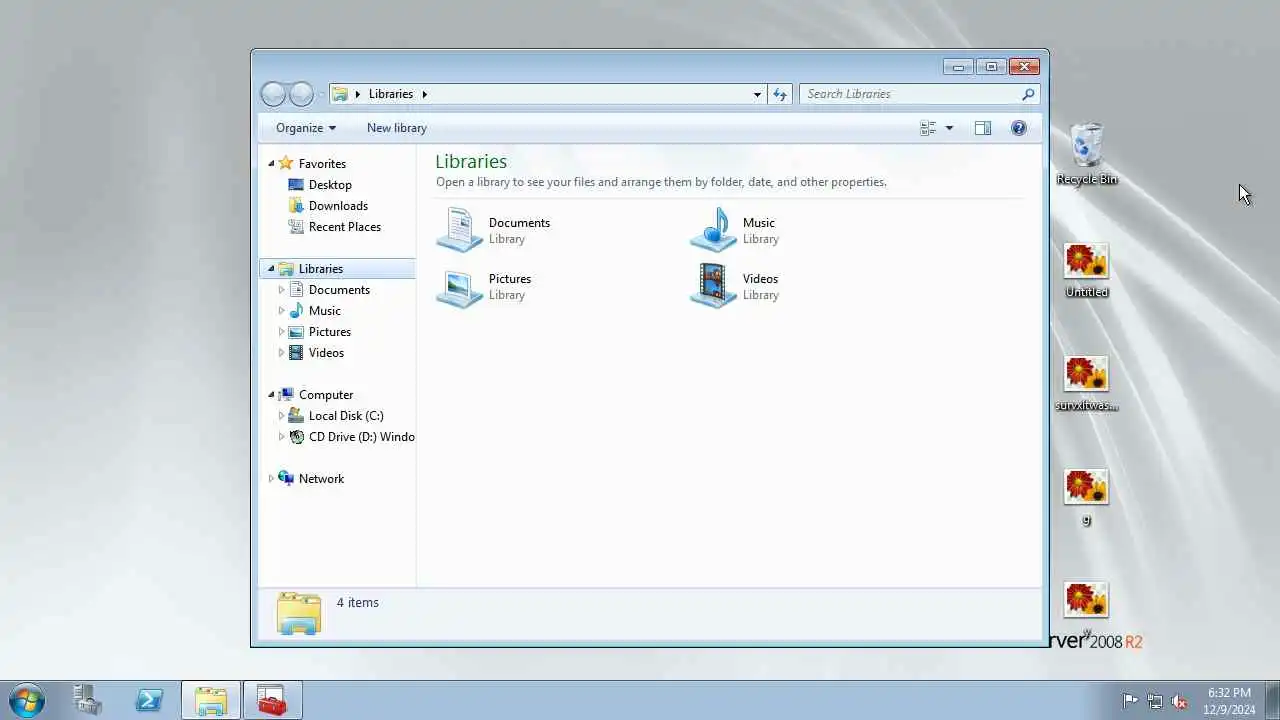Open the Music library icon

pos(714,230)
